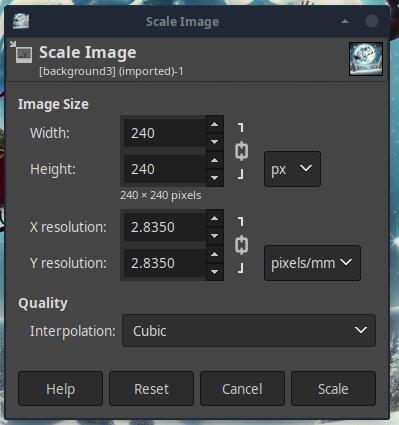Click the image preview thumbnail in header
This screenshot has width=399, height=425.
tap(366, 59)
